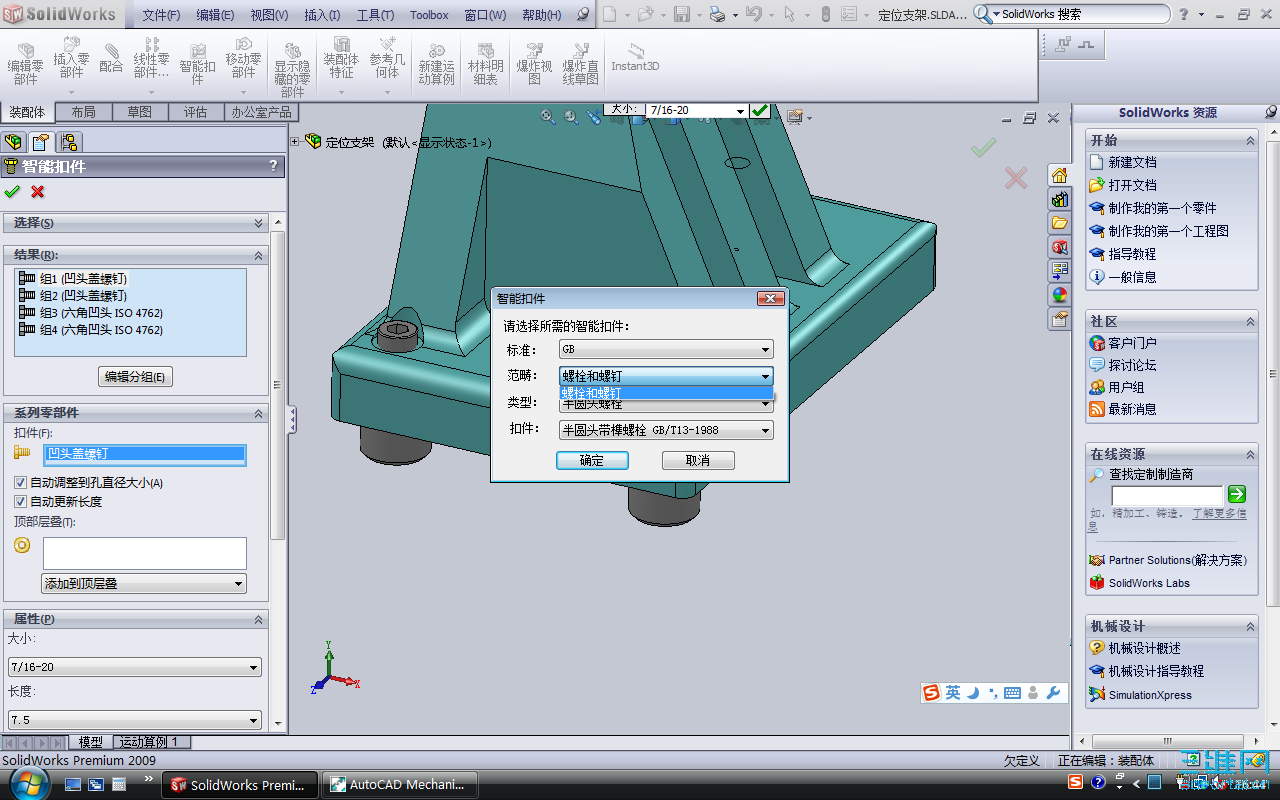Cancel Smart Fasteners with the red X
This screenshot has width=1280, height=800.
tap(38, 191)
